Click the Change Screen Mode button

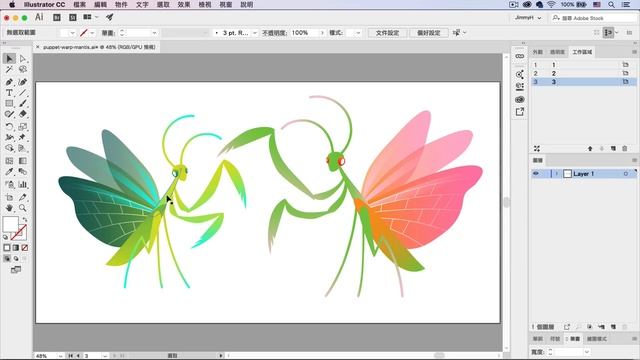pyautogui.click(x=16, y=270)
